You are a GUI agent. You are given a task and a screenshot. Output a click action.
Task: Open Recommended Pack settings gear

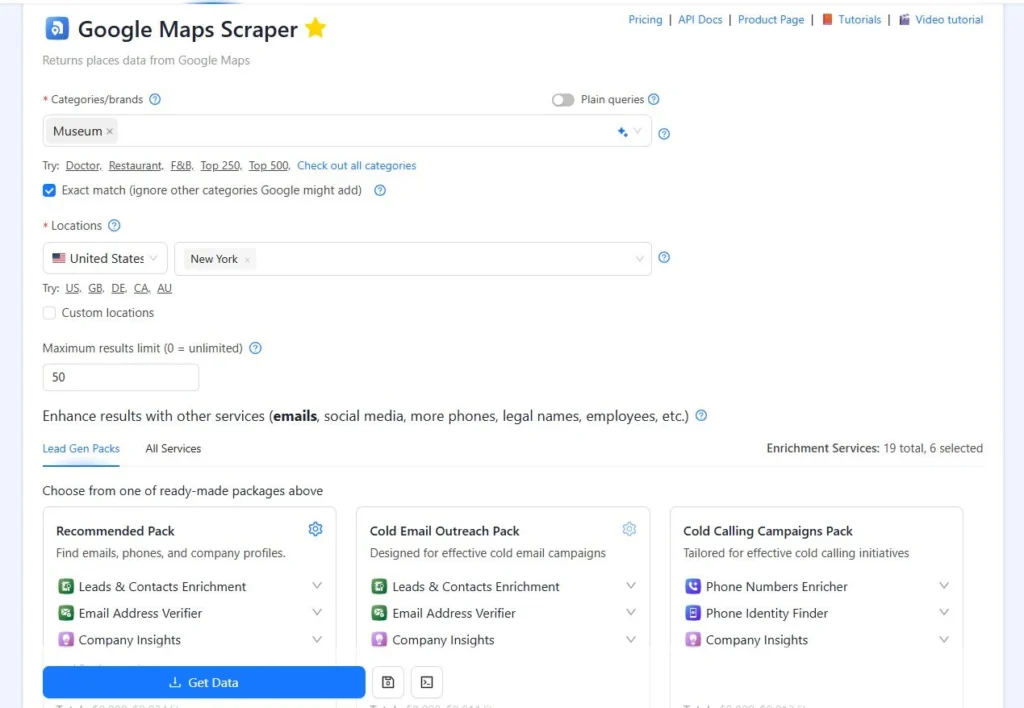coord(315,529)
